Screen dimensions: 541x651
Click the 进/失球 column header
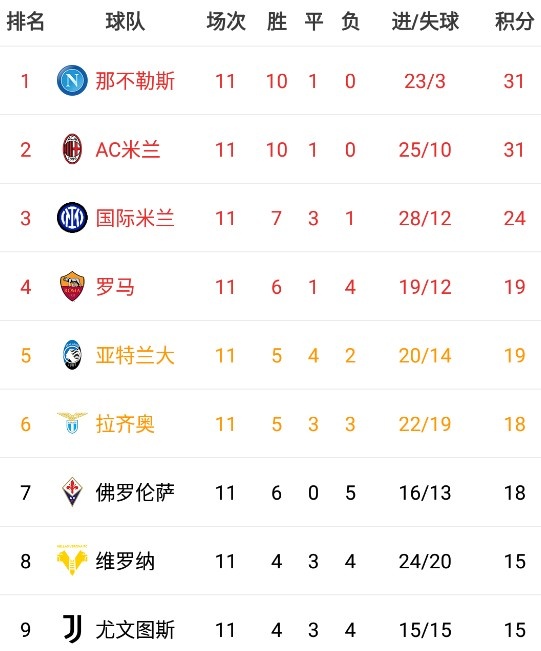(425, 21)
